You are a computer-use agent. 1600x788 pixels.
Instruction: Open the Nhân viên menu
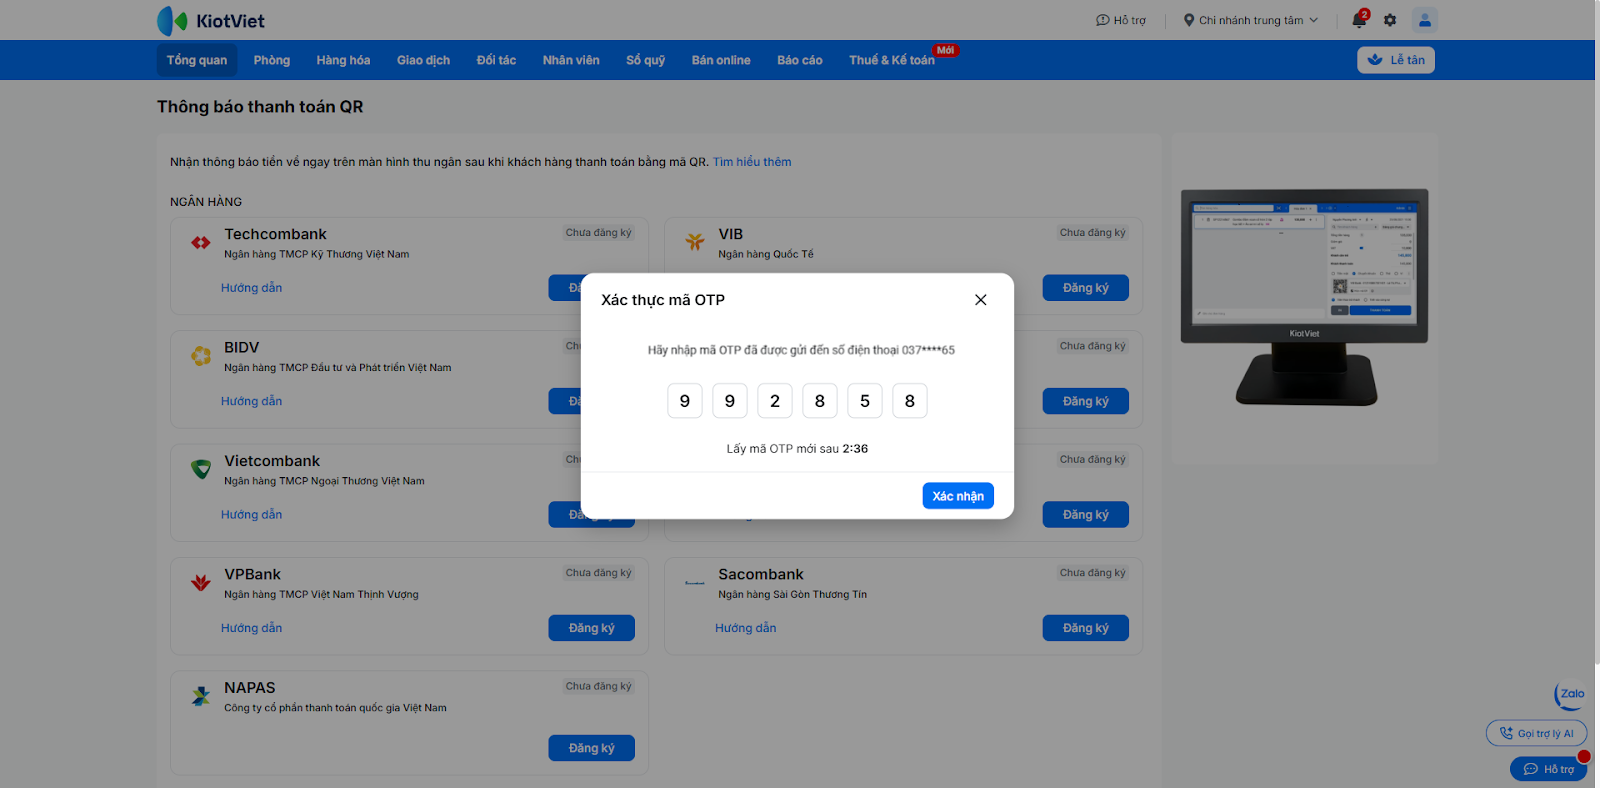tap(571, 60)
